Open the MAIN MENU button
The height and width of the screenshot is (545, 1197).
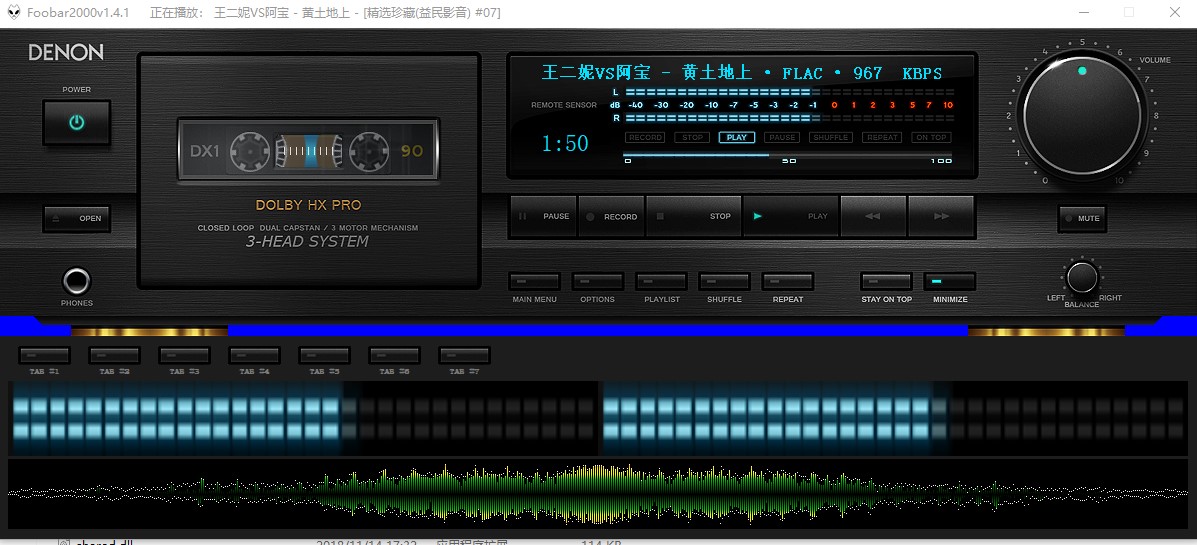tap(534, 282)
